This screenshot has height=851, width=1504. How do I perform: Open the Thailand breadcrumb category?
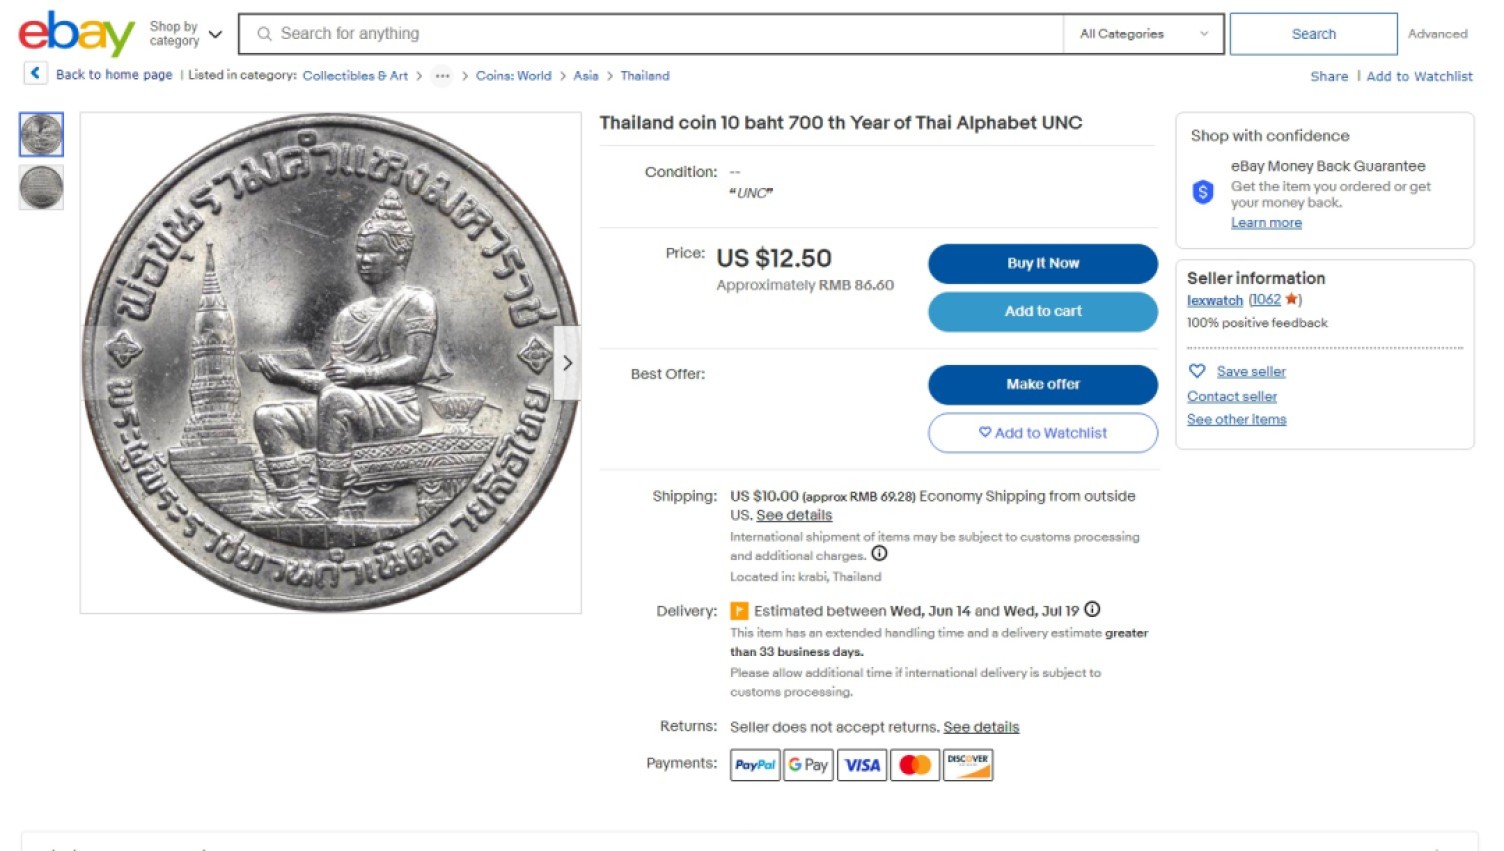tap(645, 76)
